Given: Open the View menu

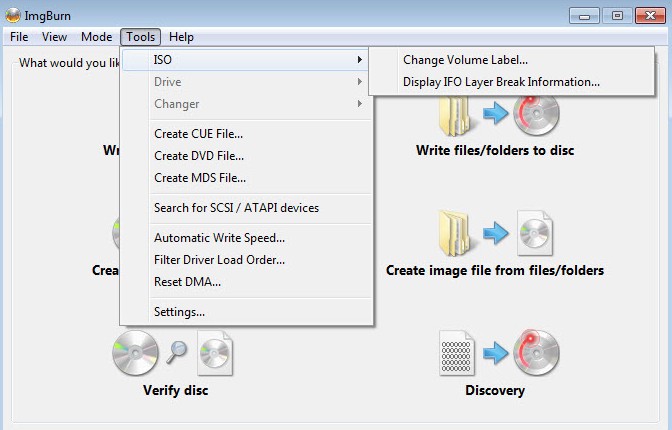Looking at the screenshot, I should [55, 37].
